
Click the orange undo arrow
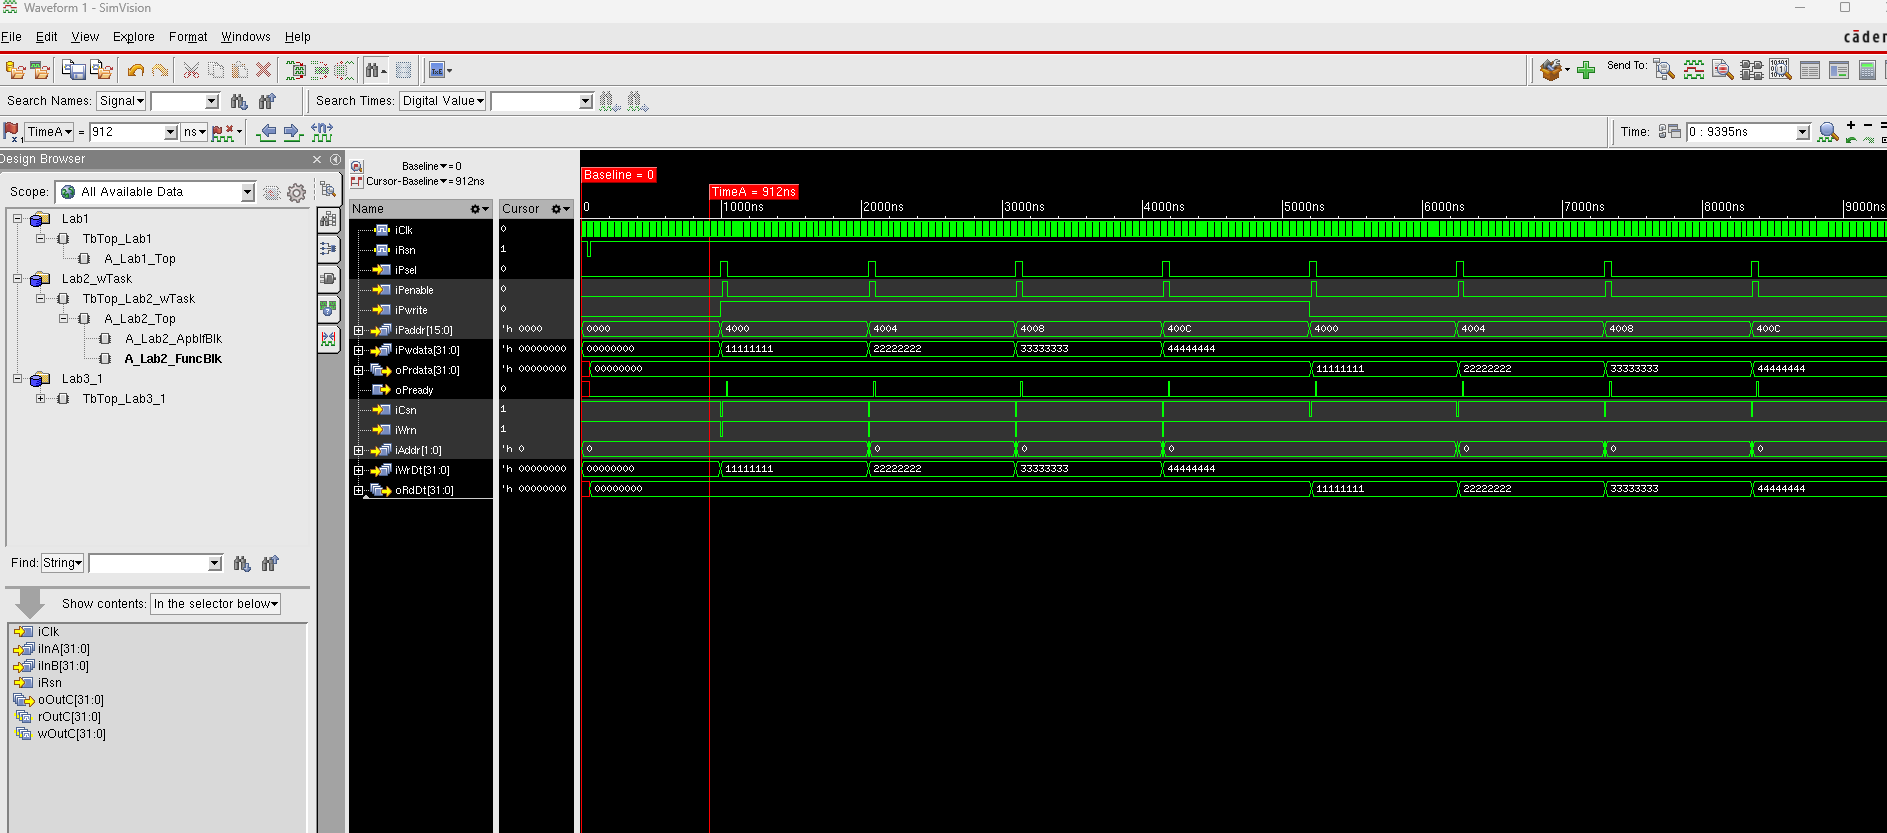(x=136, y=70)
